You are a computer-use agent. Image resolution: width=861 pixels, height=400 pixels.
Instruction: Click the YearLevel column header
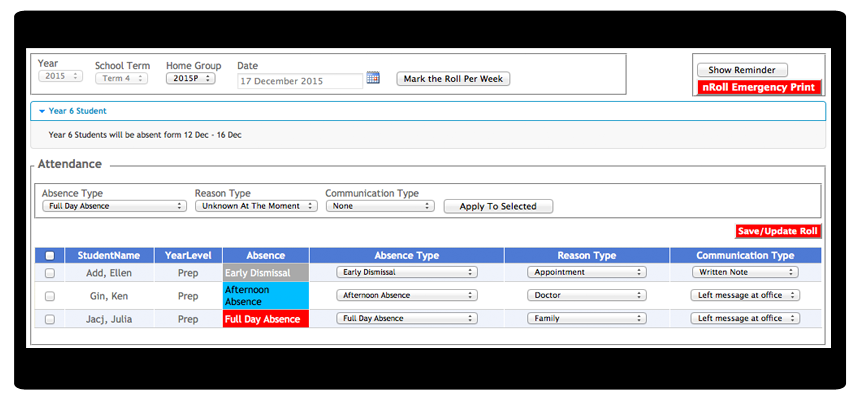click(188, 255)
